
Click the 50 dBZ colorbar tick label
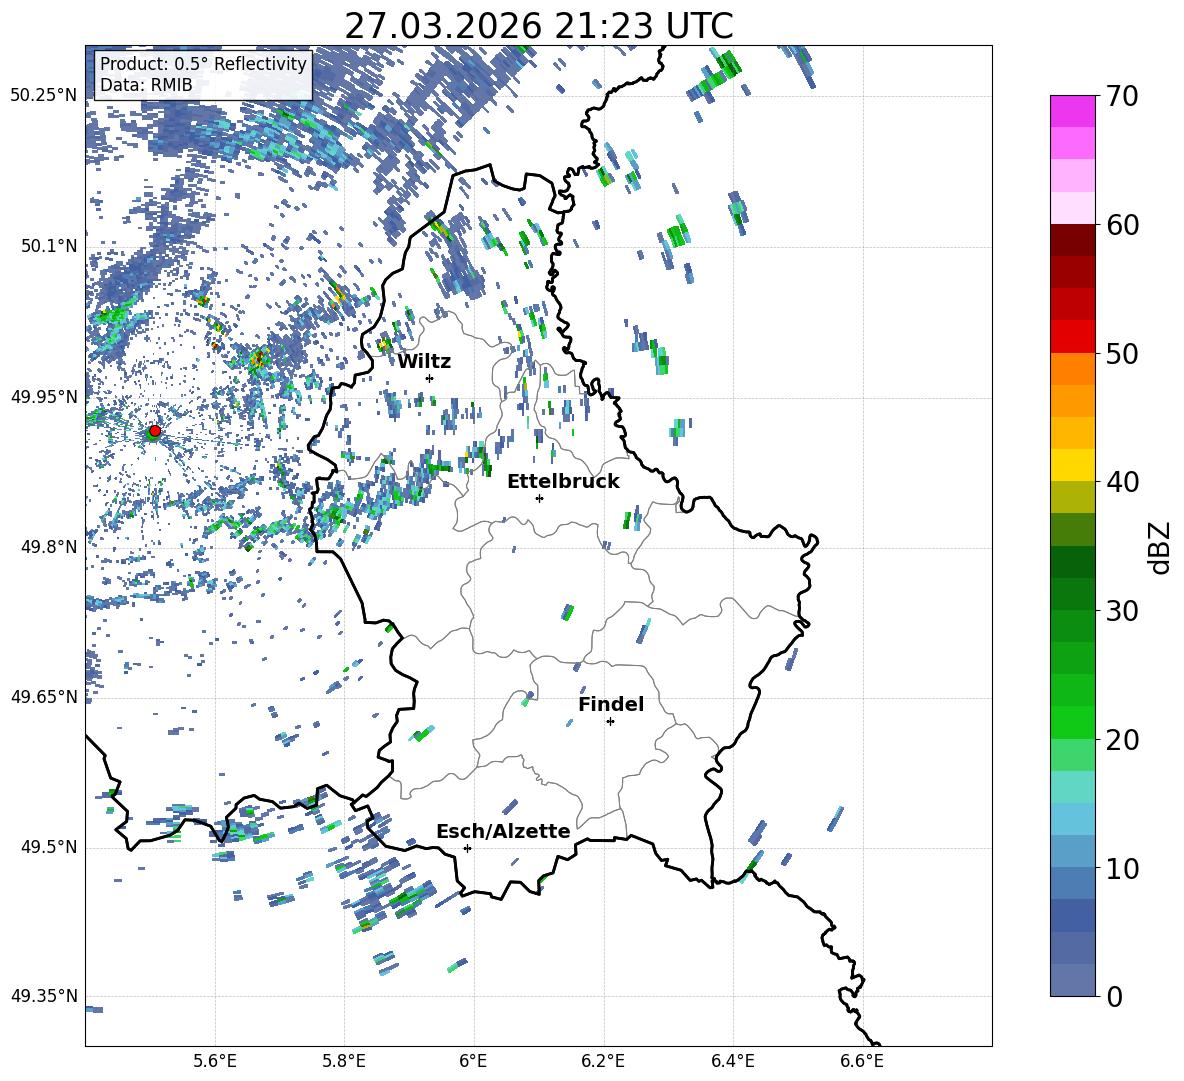click(x=1121, y=354)
